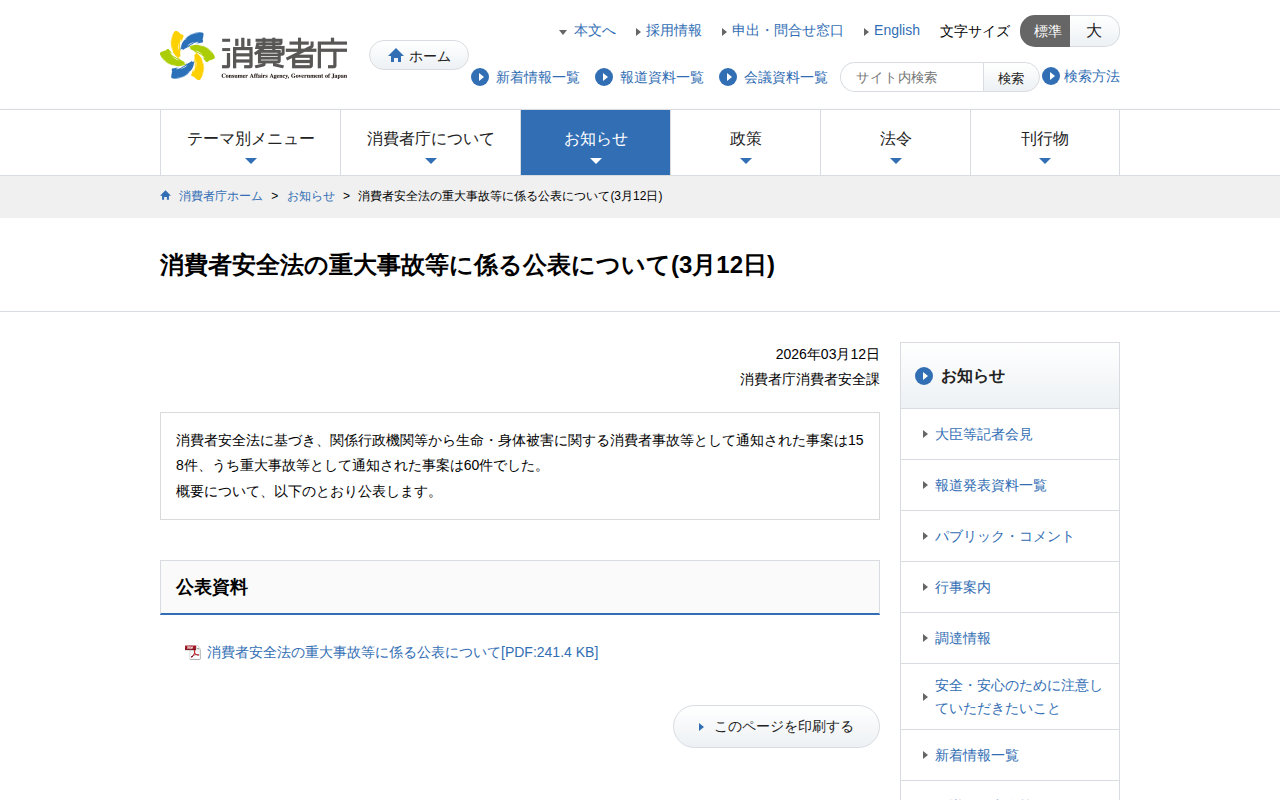Keep text size at 標準
This screenshot has height=800, width=1280.
pos(1045,31)
